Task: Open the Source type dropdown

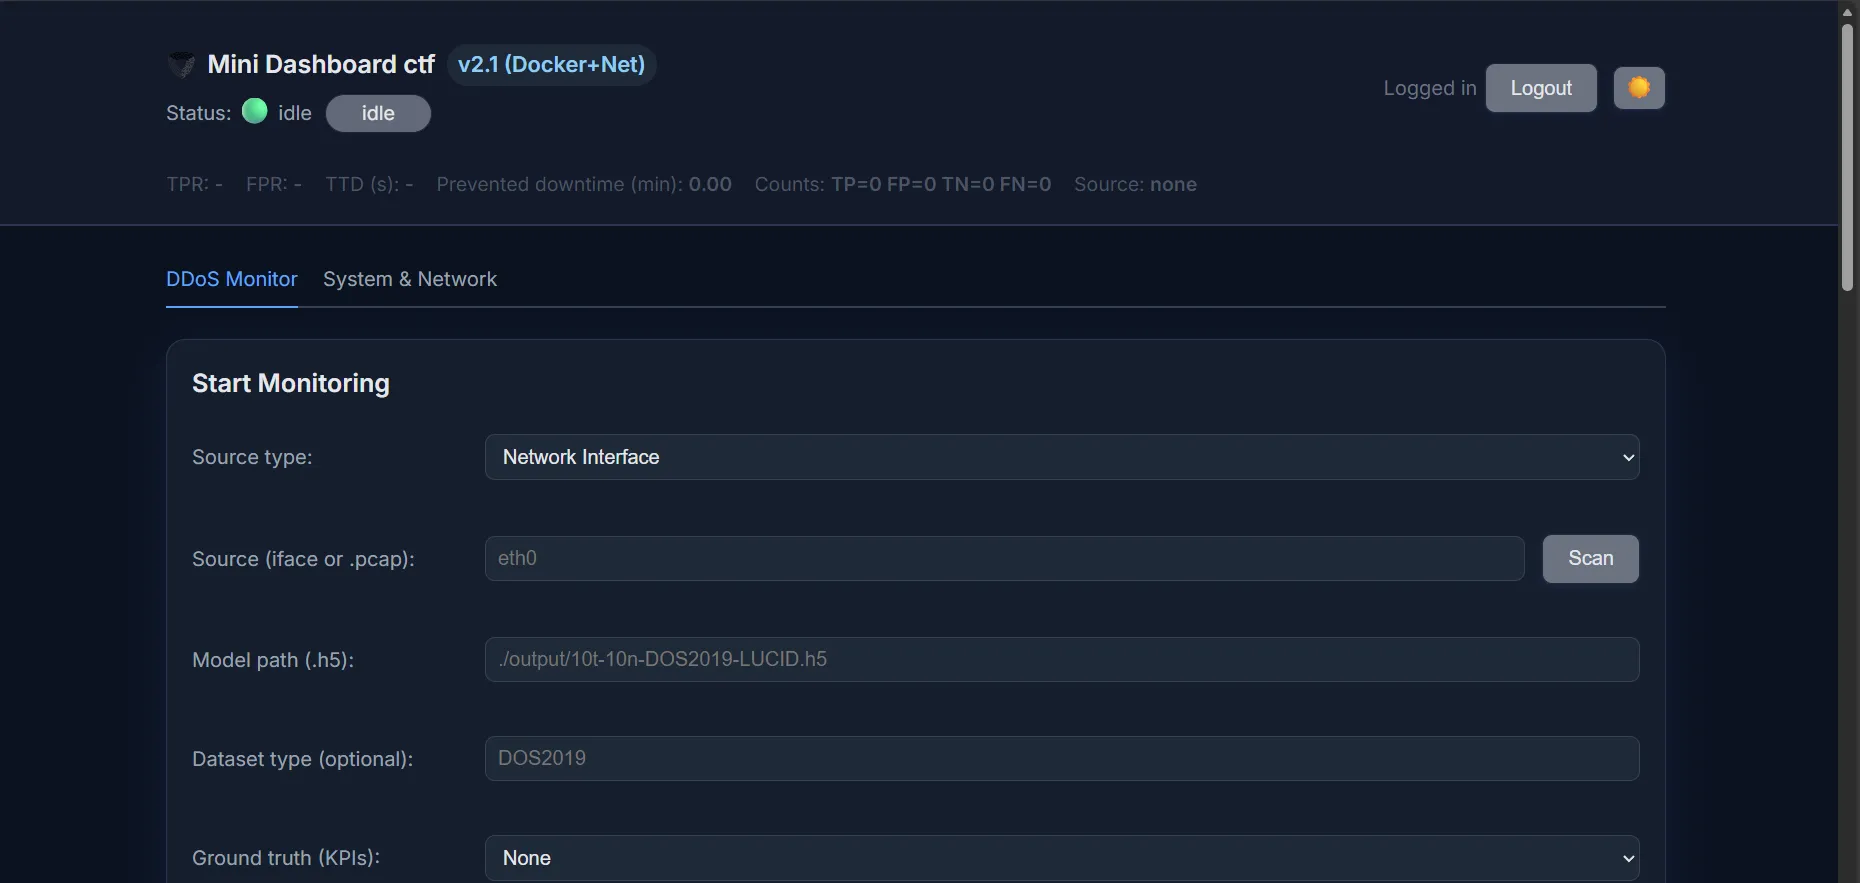Action: 1060,457
